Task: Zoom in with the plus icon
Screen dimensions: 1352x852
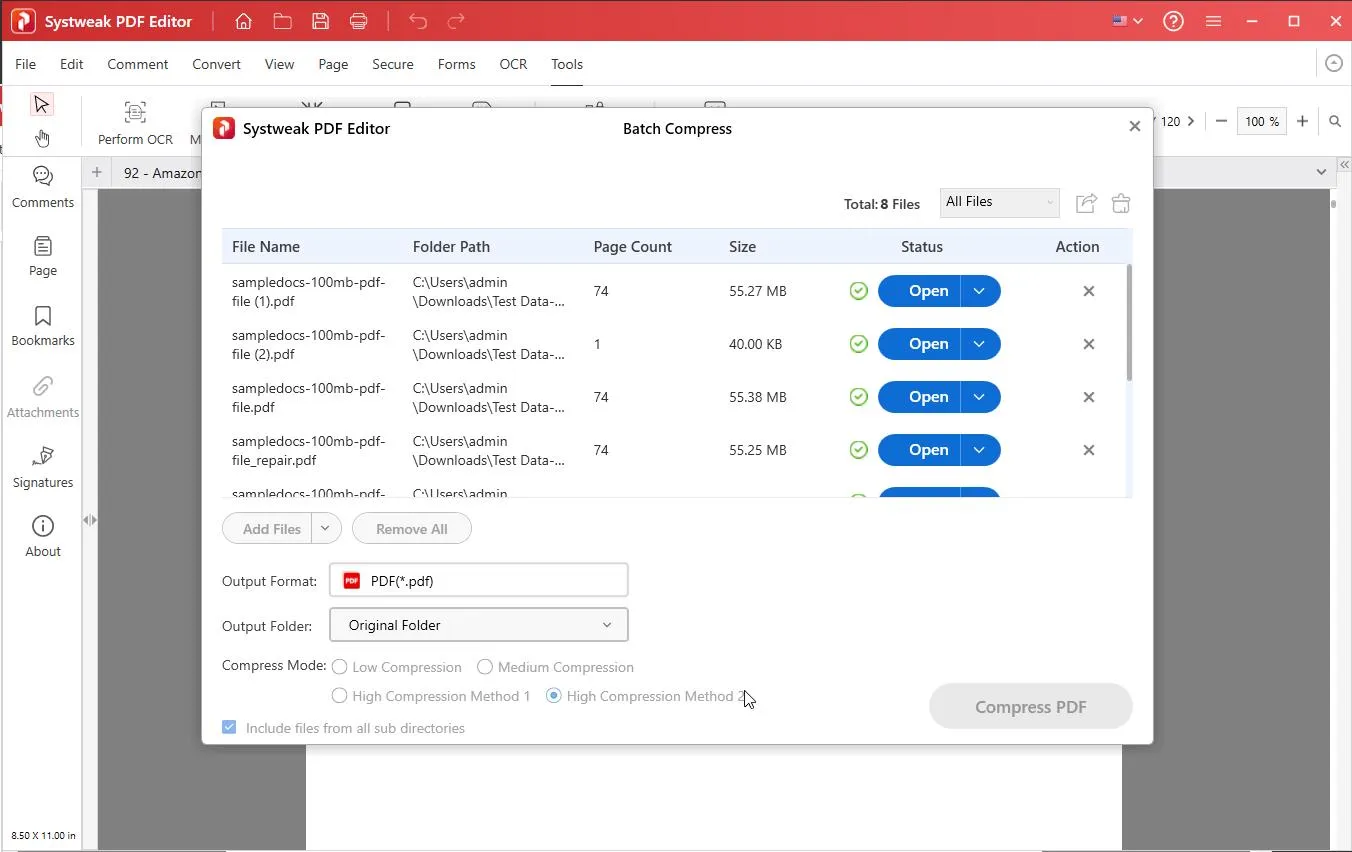Action: coord(1302,121)
